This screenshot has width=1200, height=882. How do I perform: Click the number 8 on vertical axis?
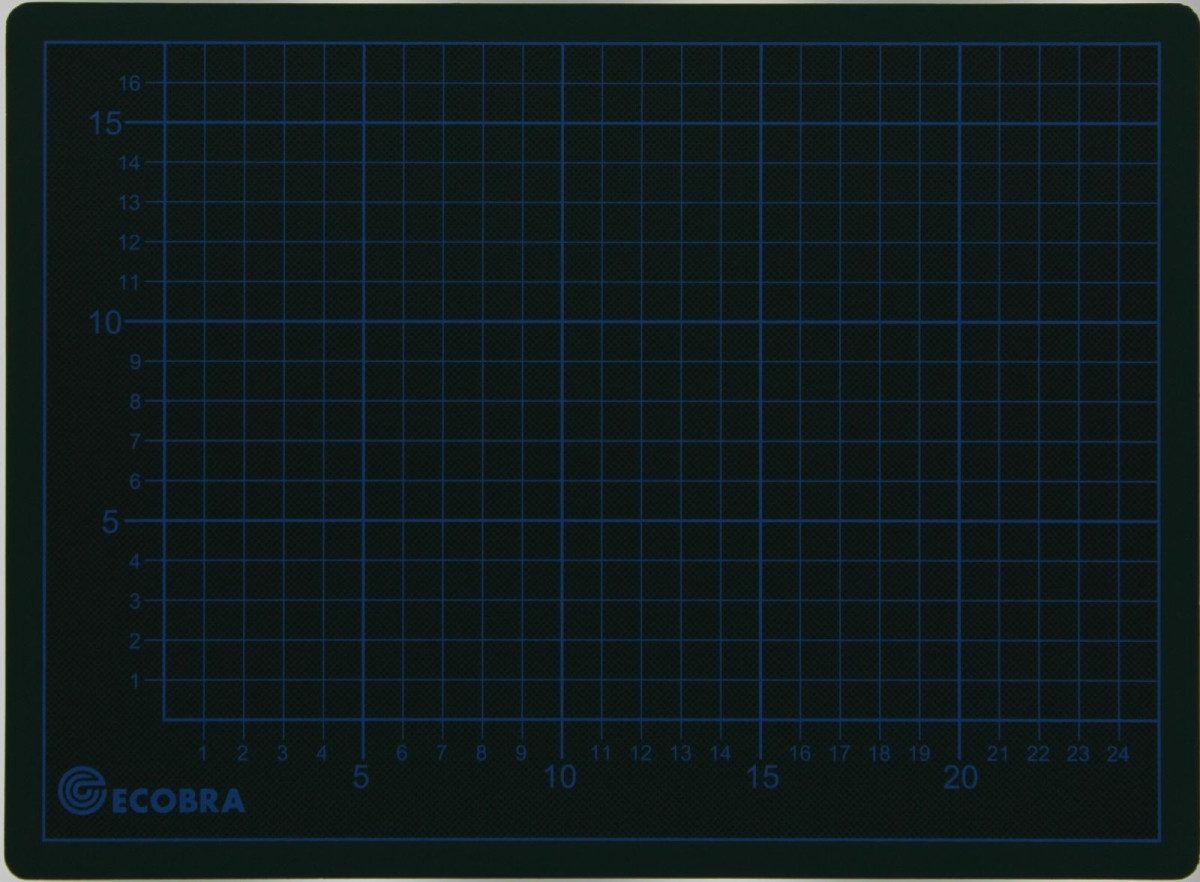point(133,401)
